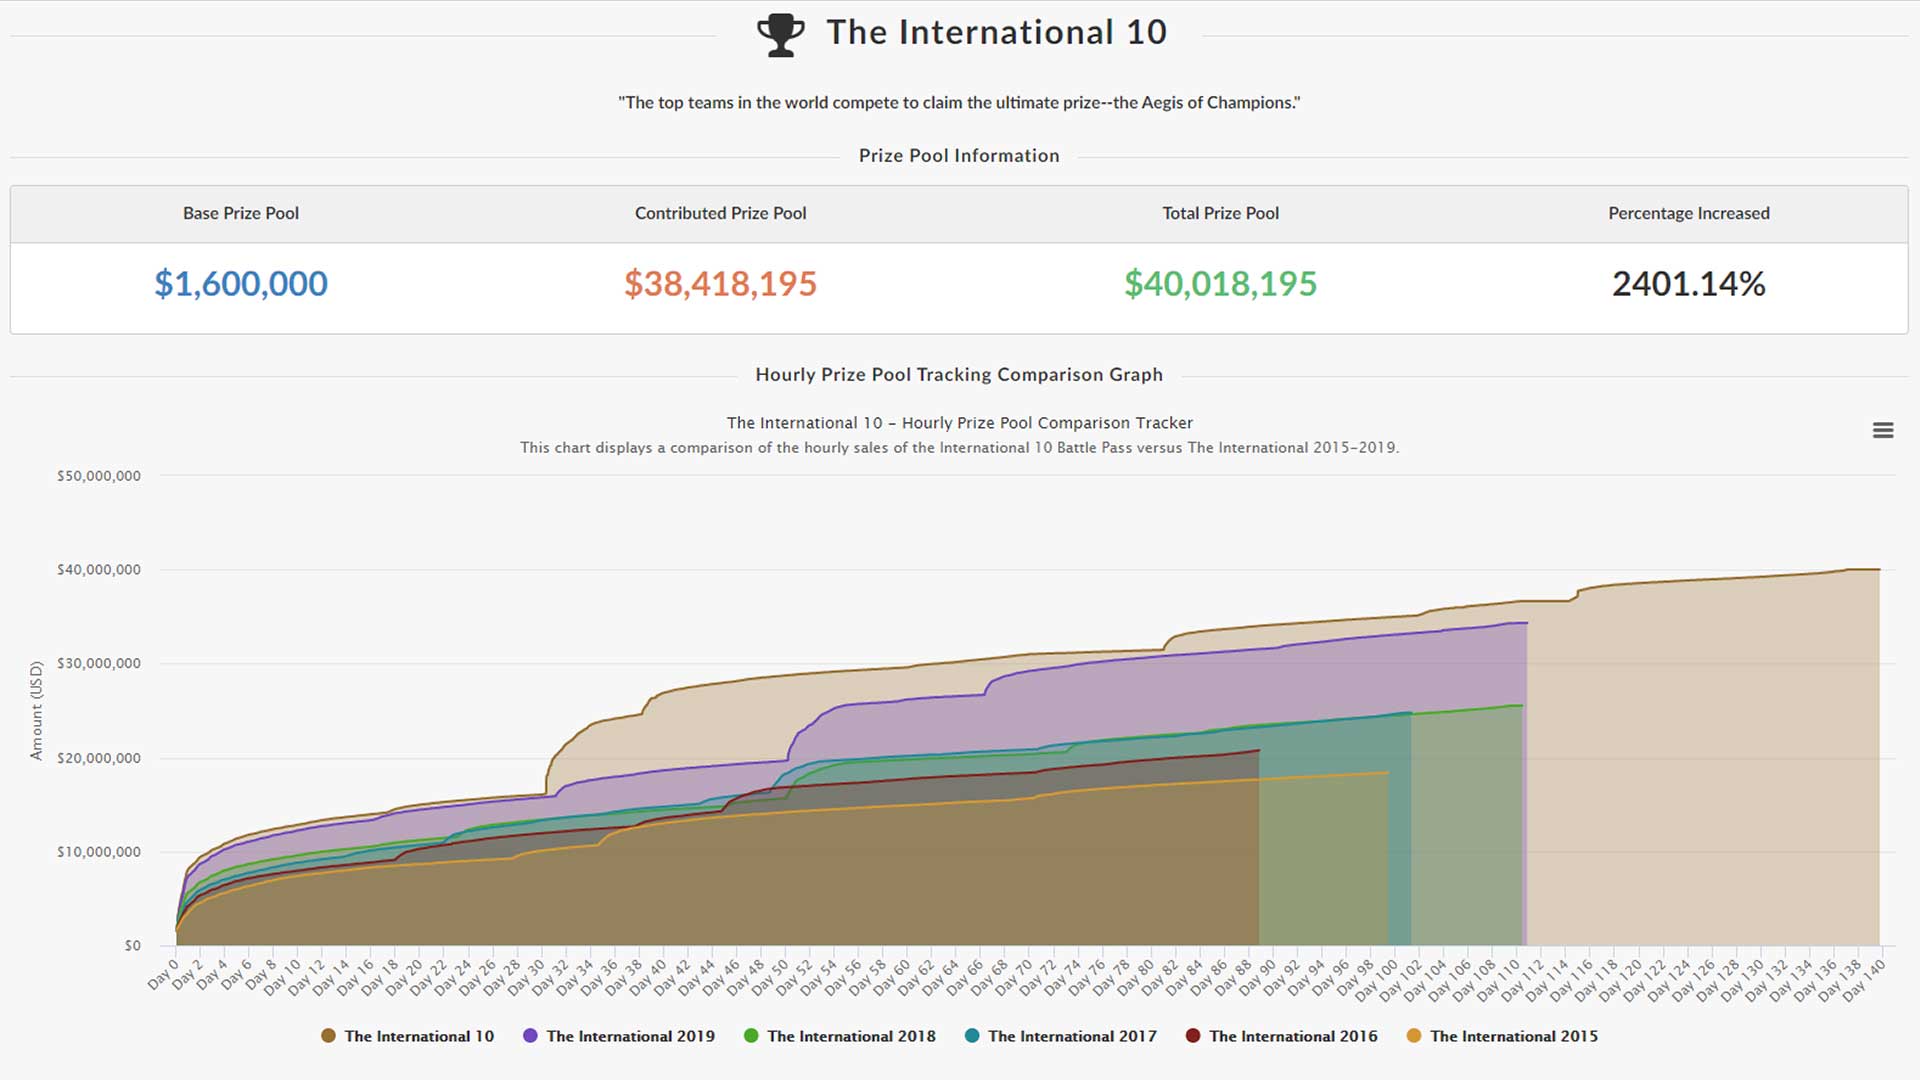The width and height of the screenshot is (1920, 1080).
Task: Click the Total Prize Pool value $40,018,195
Action: (x=1220, y=284)
